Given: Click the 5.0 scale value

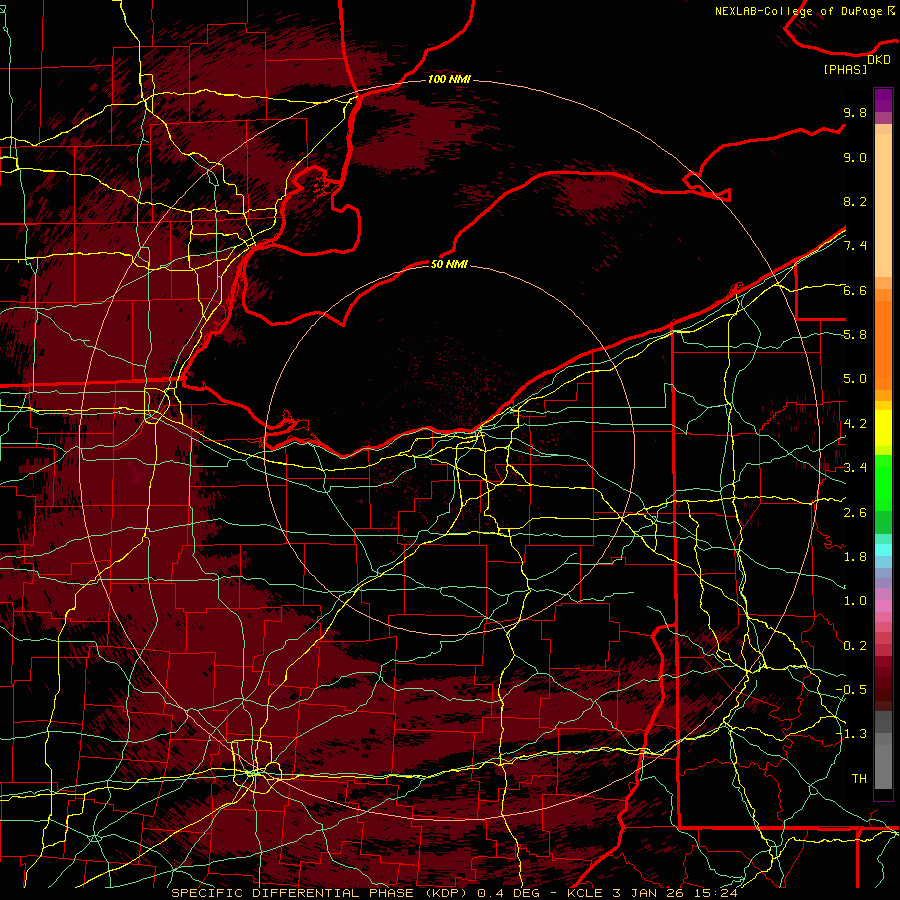Looking at the screenshot, I should click(855, 379).
